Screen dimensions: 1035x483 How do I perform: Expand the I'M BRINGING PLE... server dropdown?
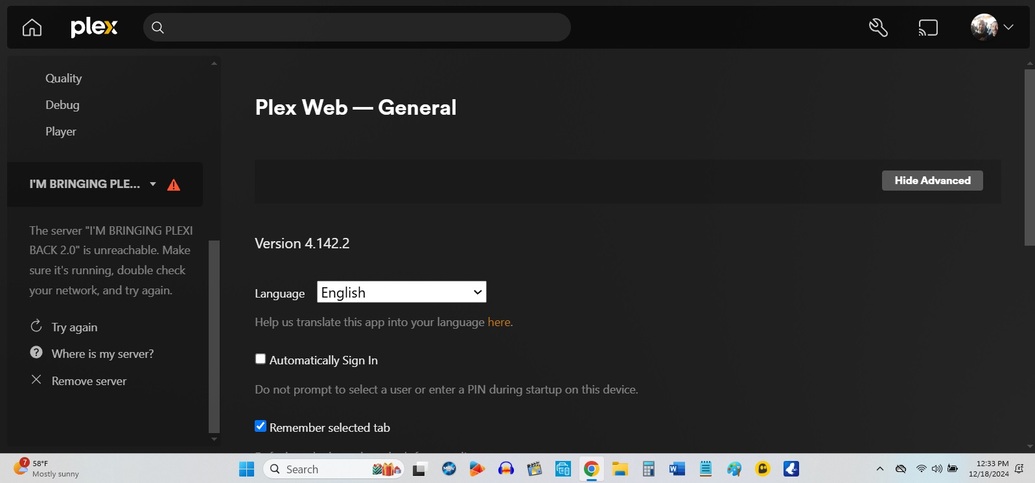tap(152, 184)
